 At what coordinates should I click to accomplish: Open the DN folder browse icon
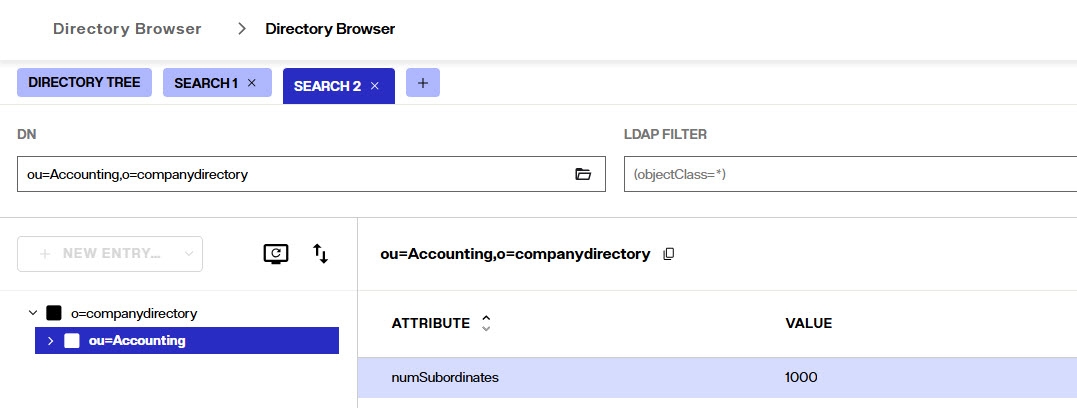(582, 174)
